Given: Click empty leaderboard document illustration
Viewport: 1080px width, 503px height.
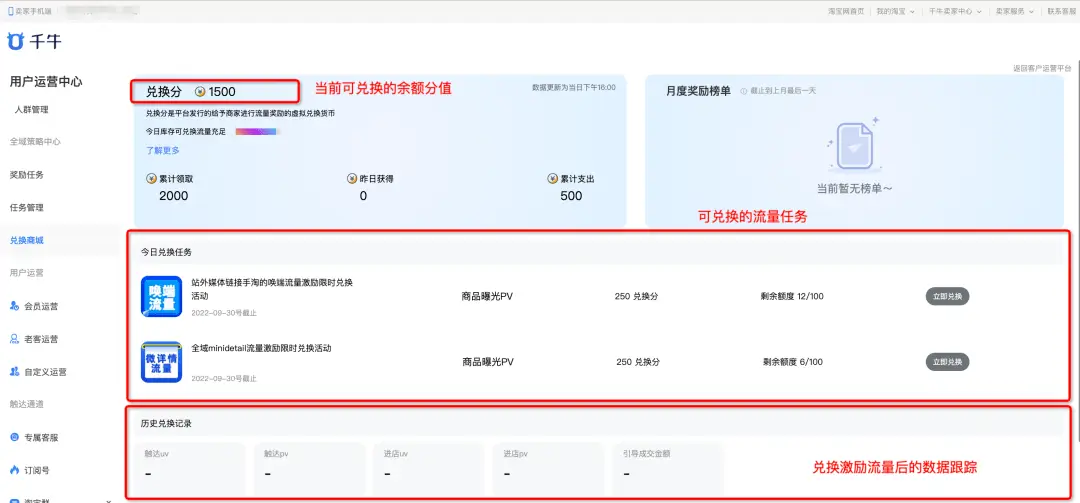Looking at the screenshot, I should coord(854,145).
